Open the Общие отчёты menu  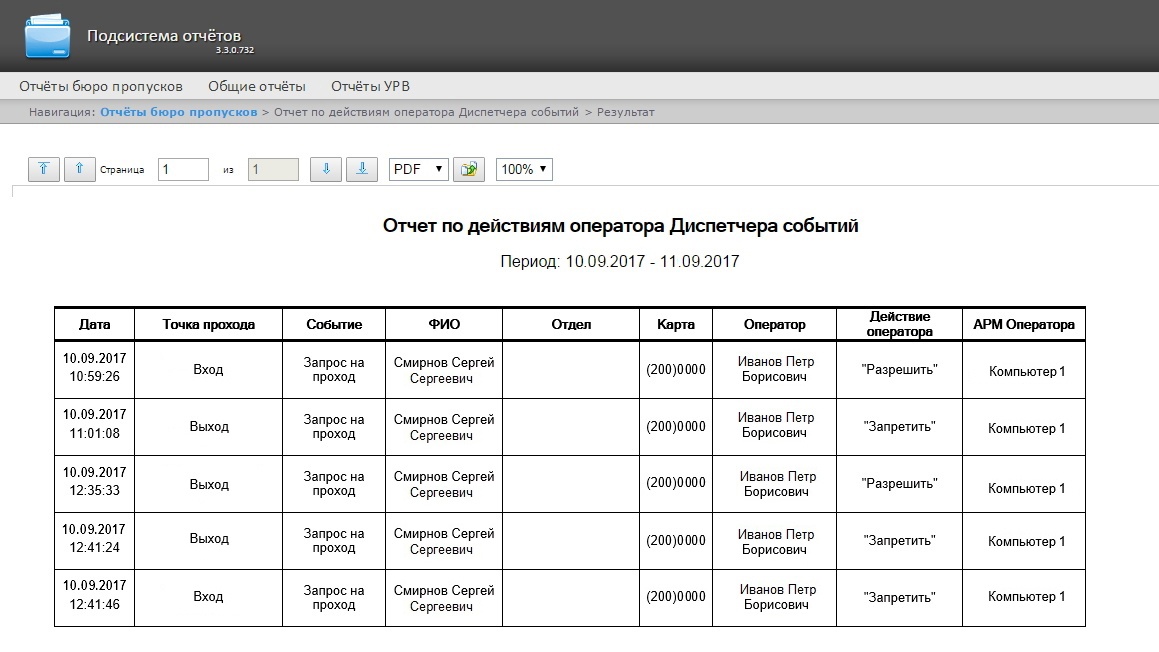tap(257, 86)
